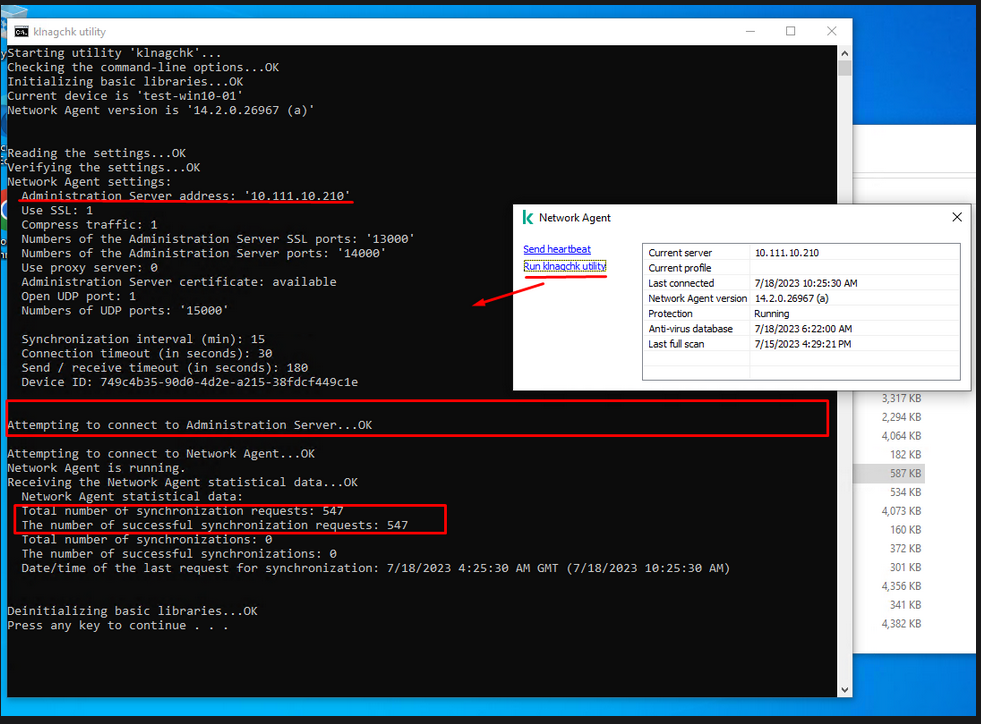The height and width of the screenshot is (724, 981).
Task: Close the Network Agent dialog
Action: click(957, 217)
